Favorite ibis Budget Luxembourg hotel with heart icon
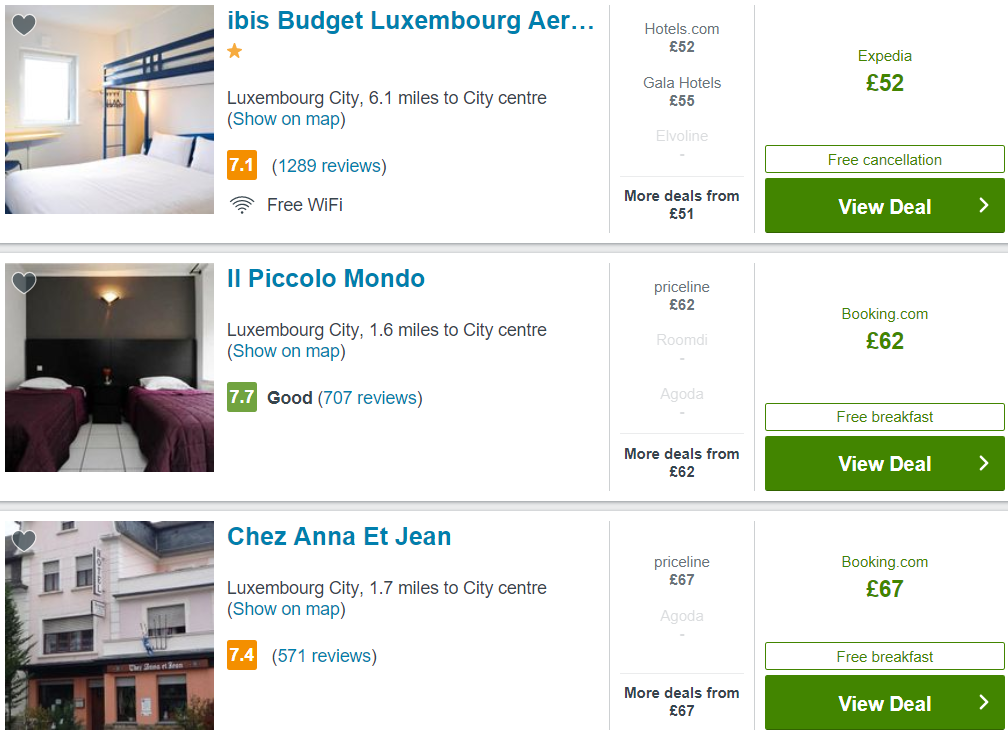Viewport: 1008px width, 737px height. point(24,24)
